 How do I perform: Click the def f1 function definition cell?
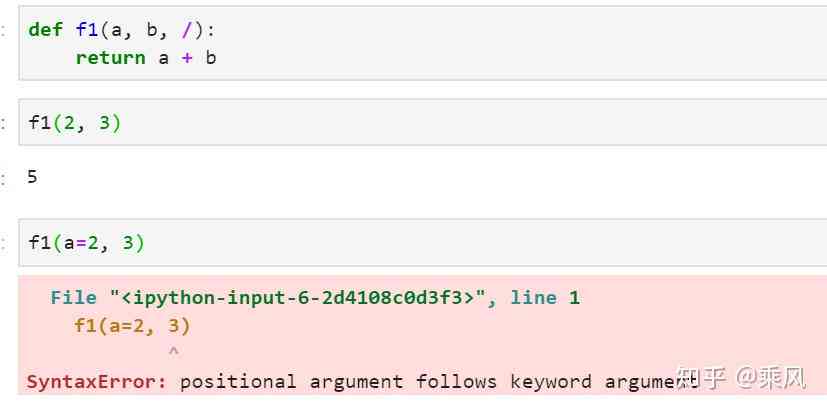tap(422, 43)
